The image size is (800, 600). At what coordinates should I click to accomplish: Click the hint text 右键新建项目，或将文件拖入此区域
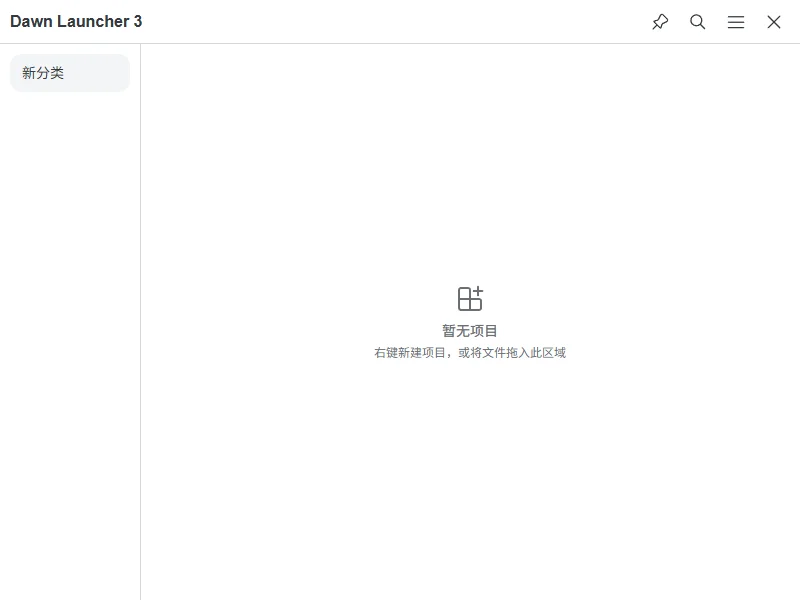470,353
